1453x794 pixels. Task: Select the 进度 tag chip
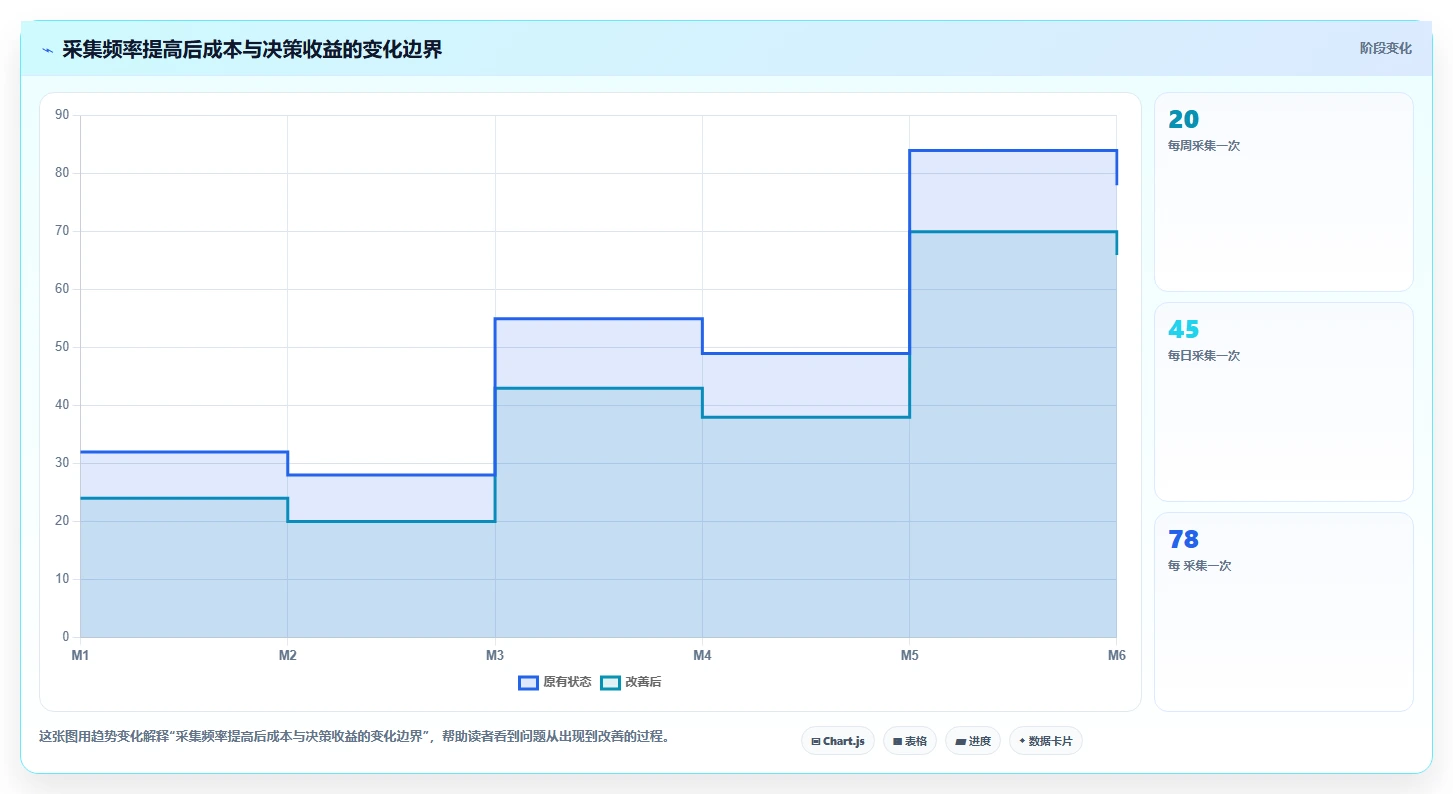pos(973,741)
